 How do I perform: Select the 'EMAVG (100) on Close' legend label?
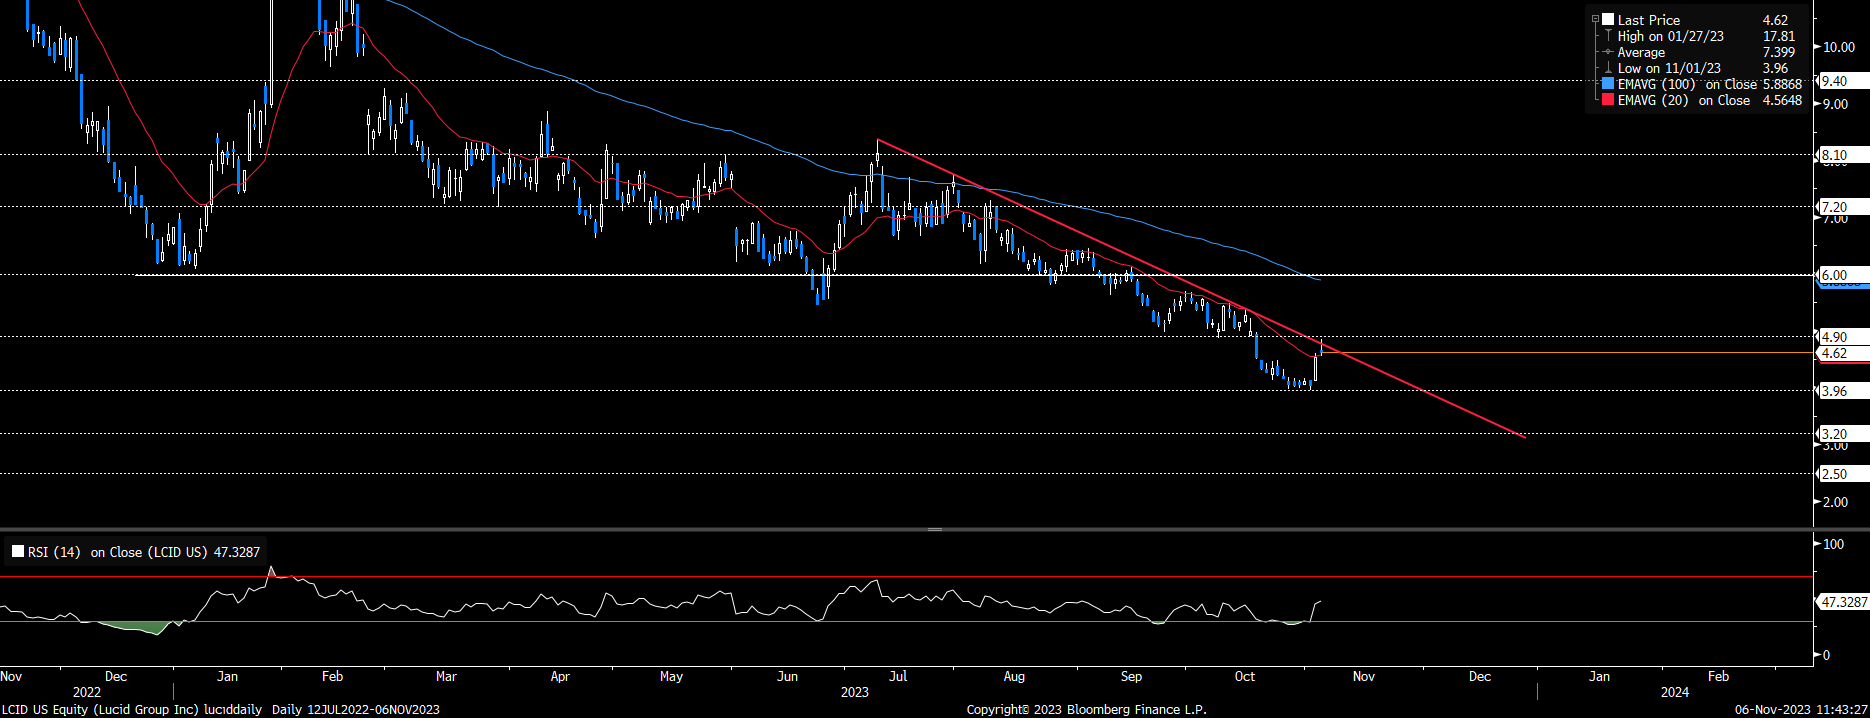1687,84
